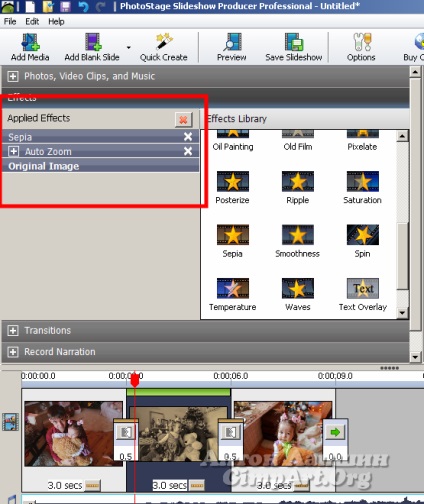Screen dimensions: 424x504
Task: Expand Auto Zoom effect settings
Action: [x=13, y=151]
